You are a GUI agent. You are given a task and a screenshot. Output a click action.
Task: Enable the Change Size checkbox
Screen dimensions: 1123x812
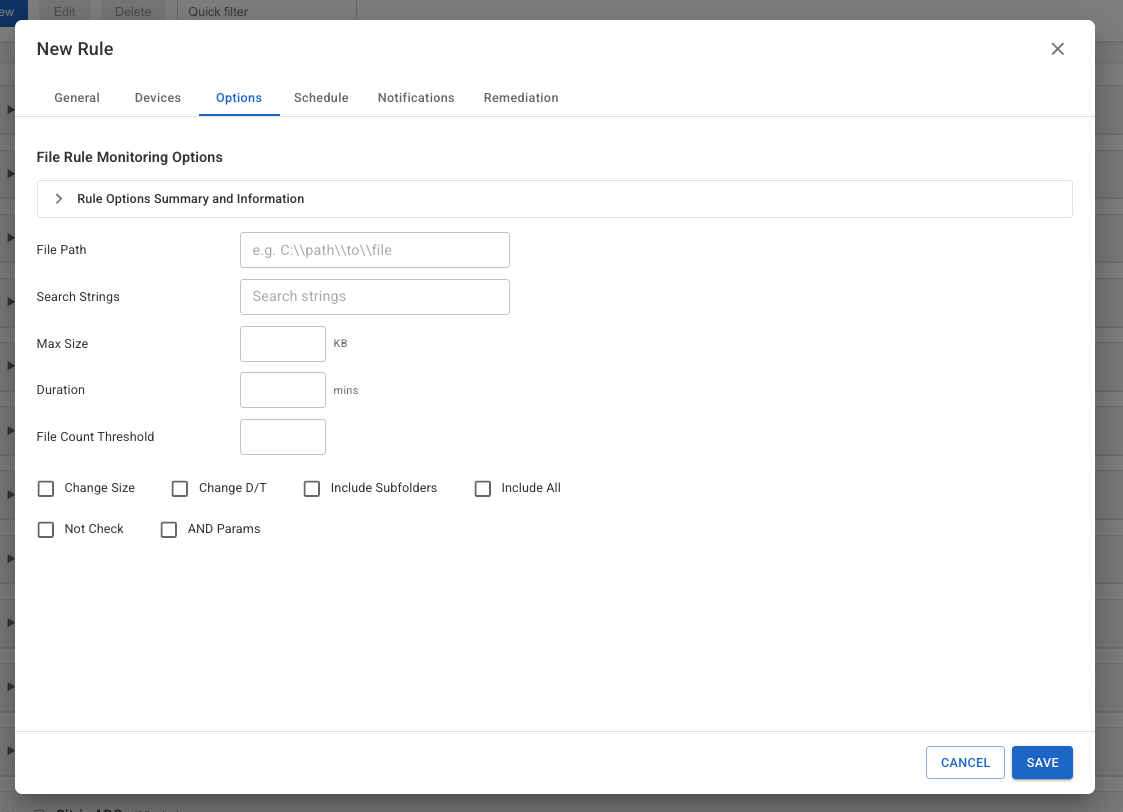(x=46, y=488)
